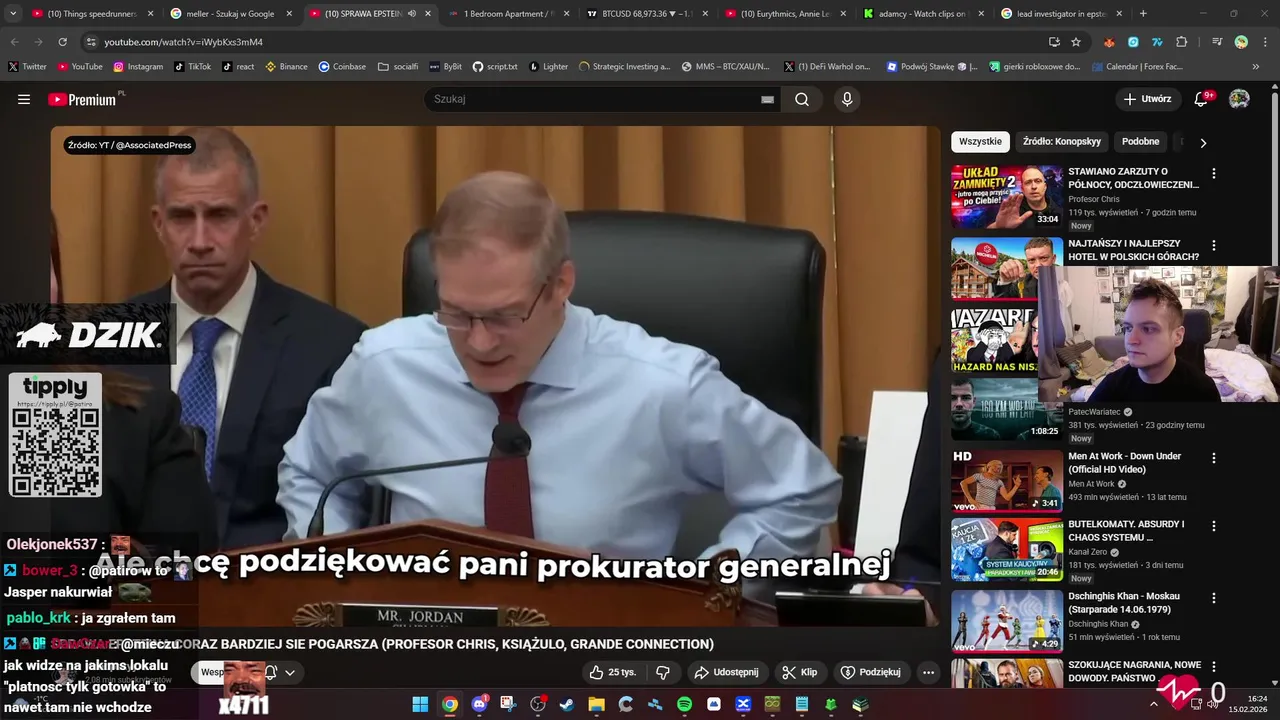
Task: Select the Podobne filter chip
Action: click(x=1140, y=142)
